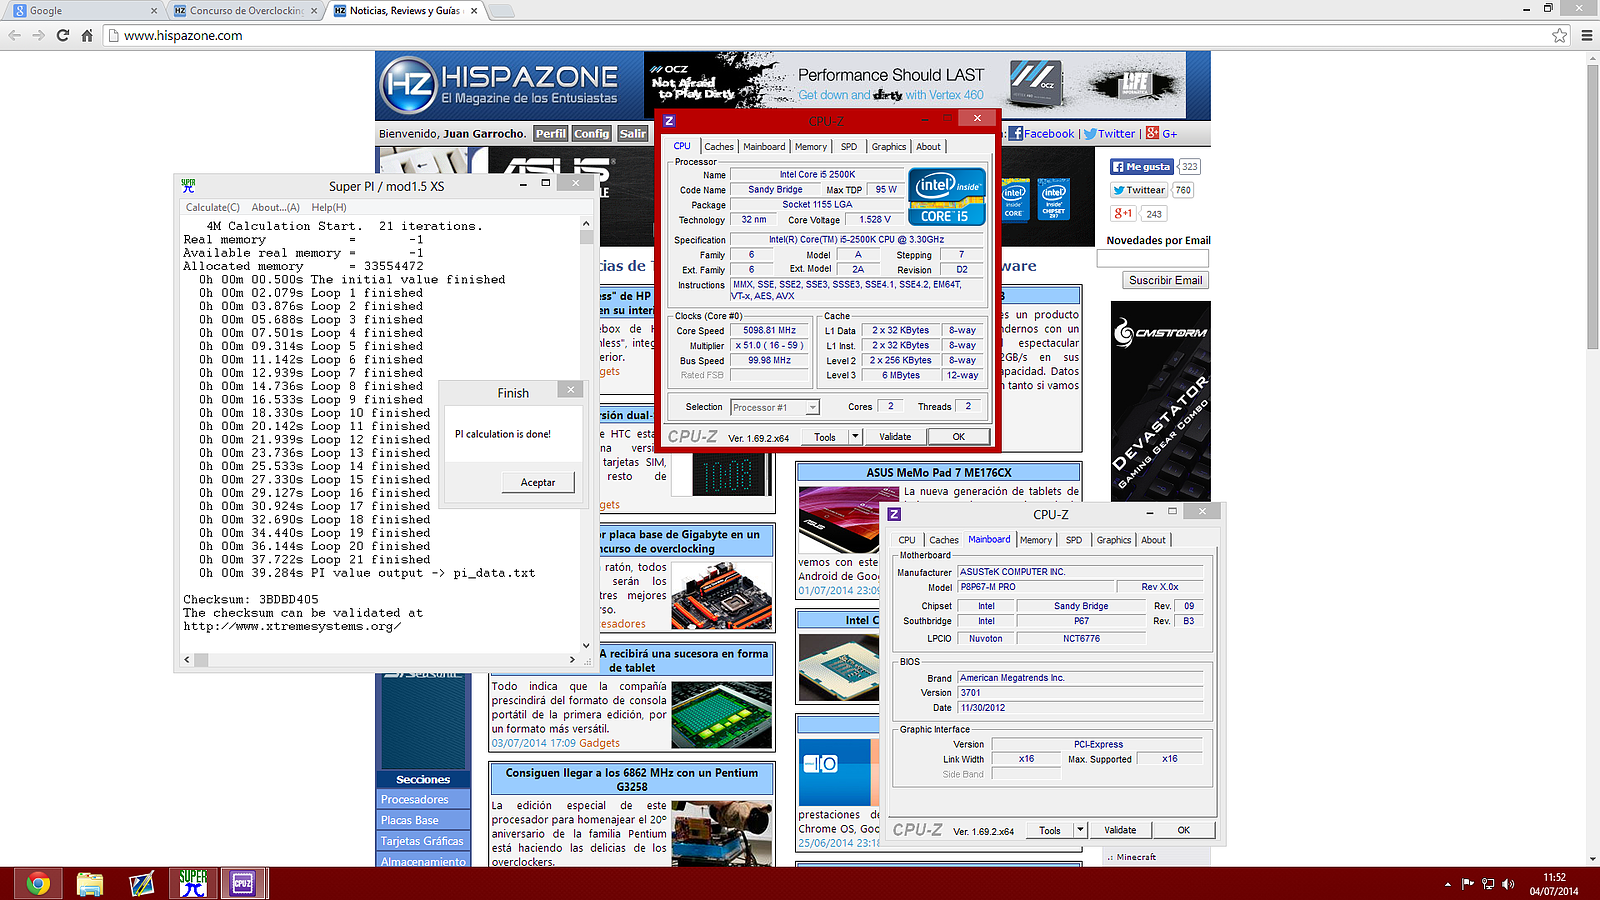Click the Super PI horizontal scrollbar
Screen dimensions: 1600x900
[380, 660]
